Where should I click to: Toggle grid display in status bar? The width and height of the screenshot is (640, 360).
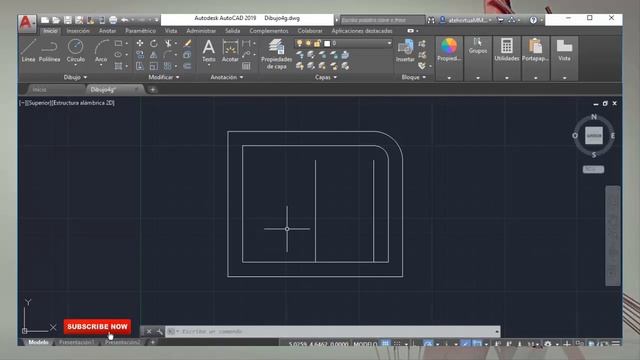point(385,344)
